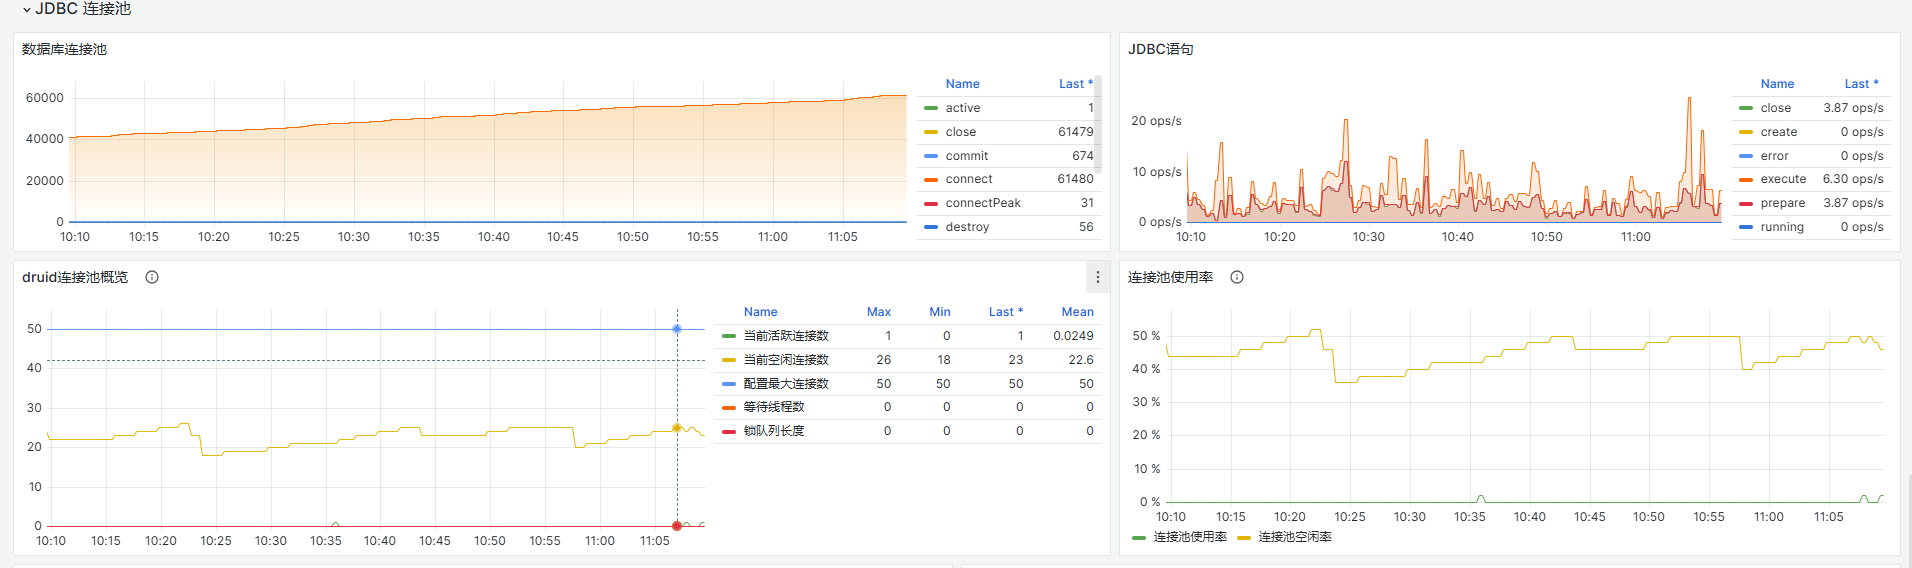Click orange color swatch of connect series
Image resolution: width=1912 pixels, height=568 pixels.
coord(931,180)
